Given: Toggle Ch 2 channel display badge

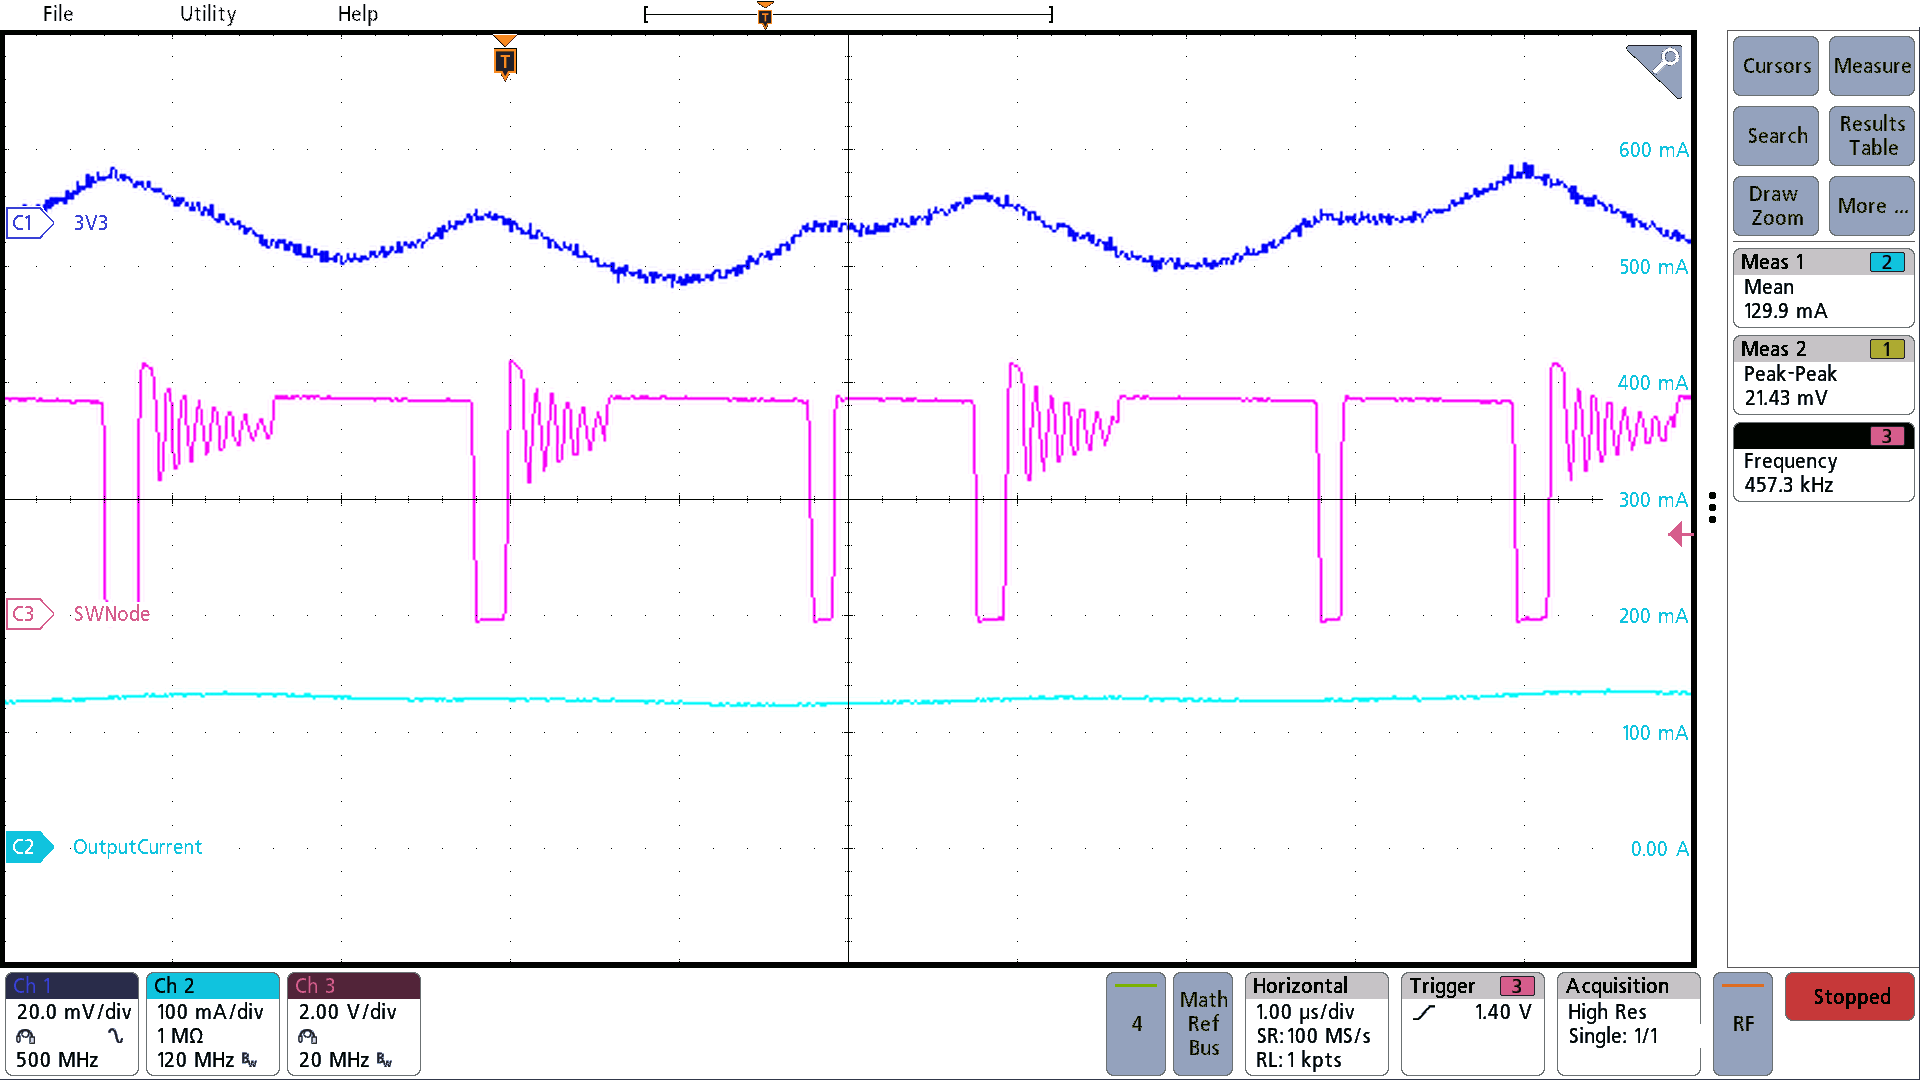Looking at the screenshot, I should click(x=211, y=1022).
